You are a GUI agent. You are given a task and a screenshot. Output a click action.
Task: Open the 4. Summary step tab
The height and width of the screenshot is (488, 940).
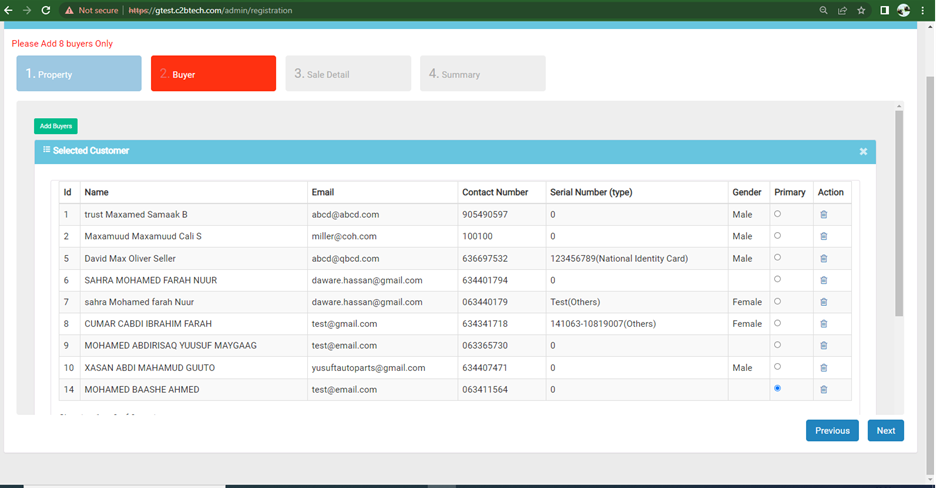(483, 74)
